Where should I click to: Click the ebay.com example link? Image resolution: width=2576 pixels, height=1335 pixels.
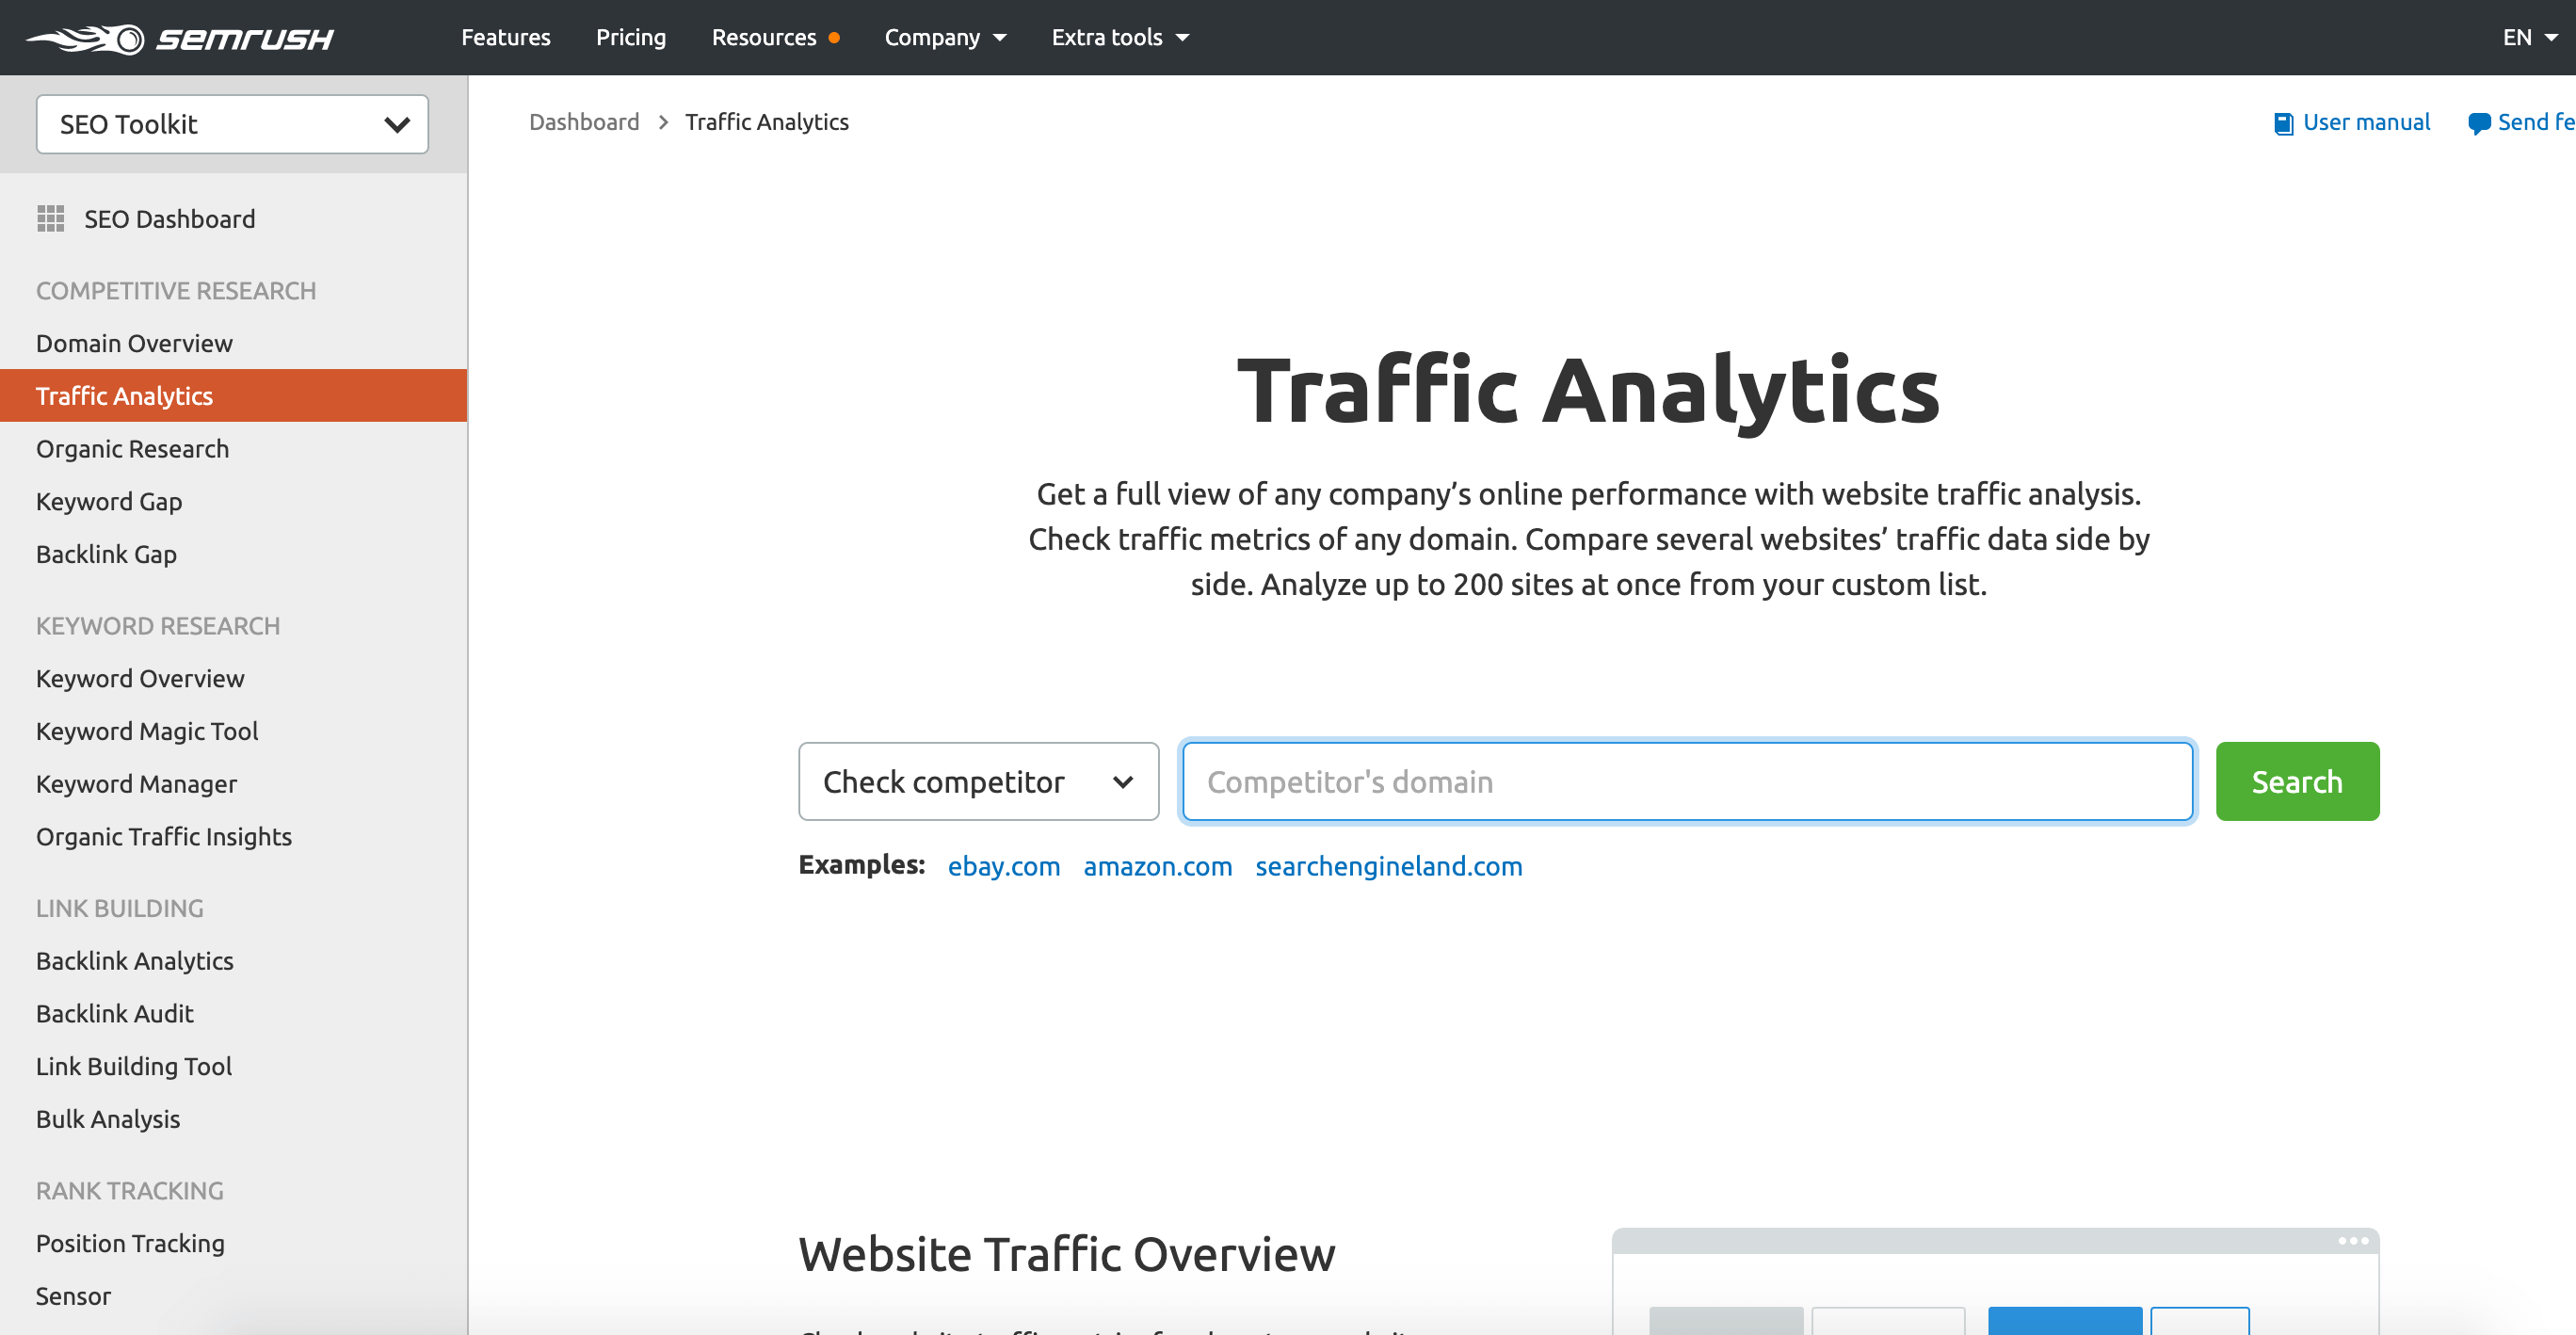(1004, 866)
